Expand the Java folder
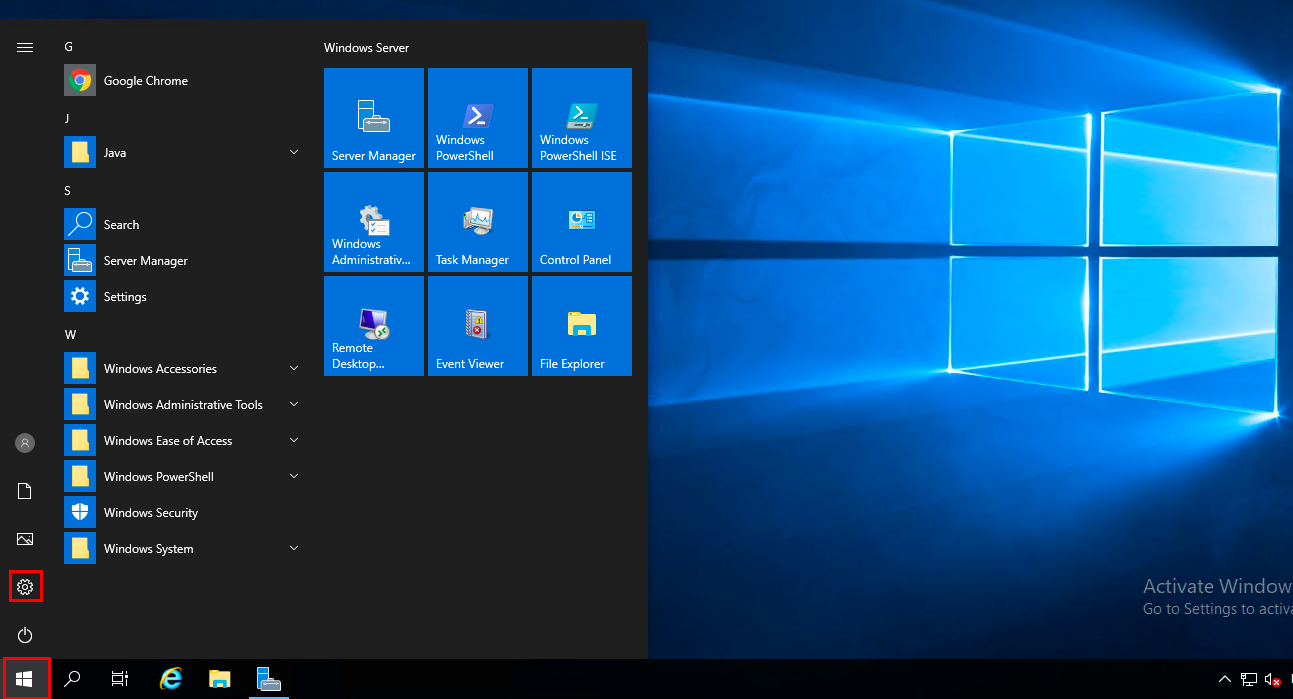This screenshot has height=699, width=1293. click(x=184, y=153)
